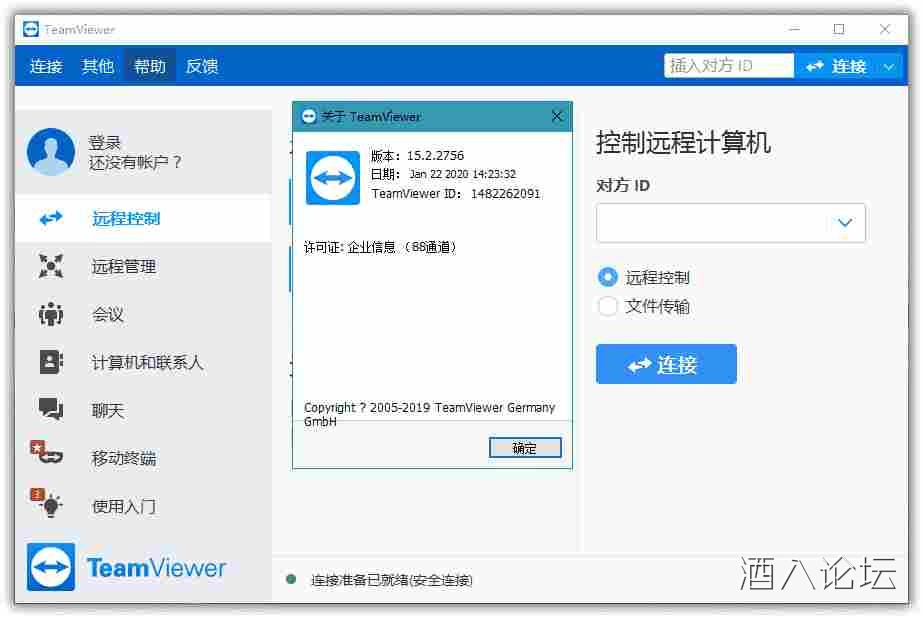
Task: Open the 移动终端 sidebar item
Action: [x=143, y=457]
